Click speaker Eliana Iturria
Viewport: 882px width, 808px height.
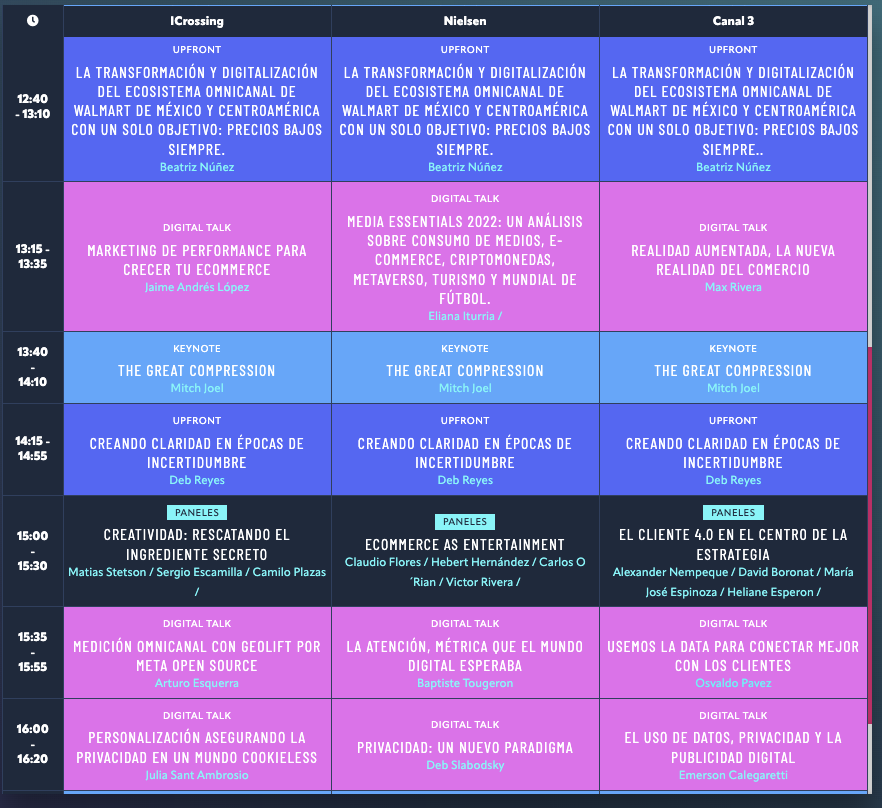point(461,316)
